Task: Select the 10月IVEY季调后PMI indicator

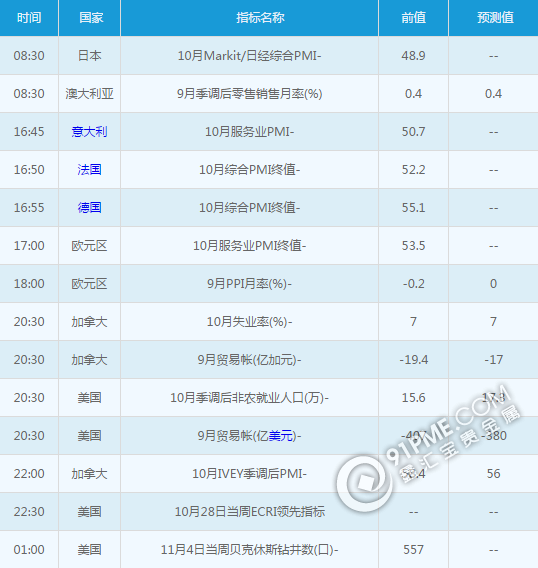Action: [x=249, y=474]
